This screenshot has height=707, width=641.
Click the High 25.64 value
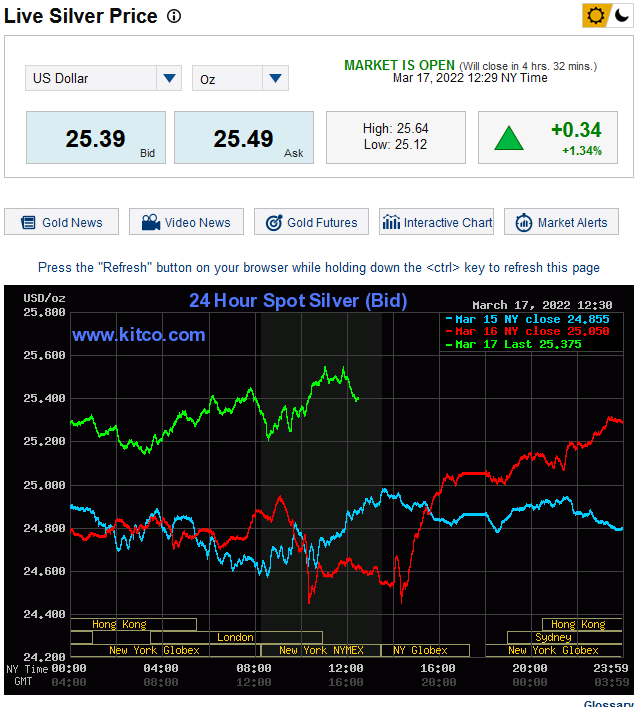point(395,129)
